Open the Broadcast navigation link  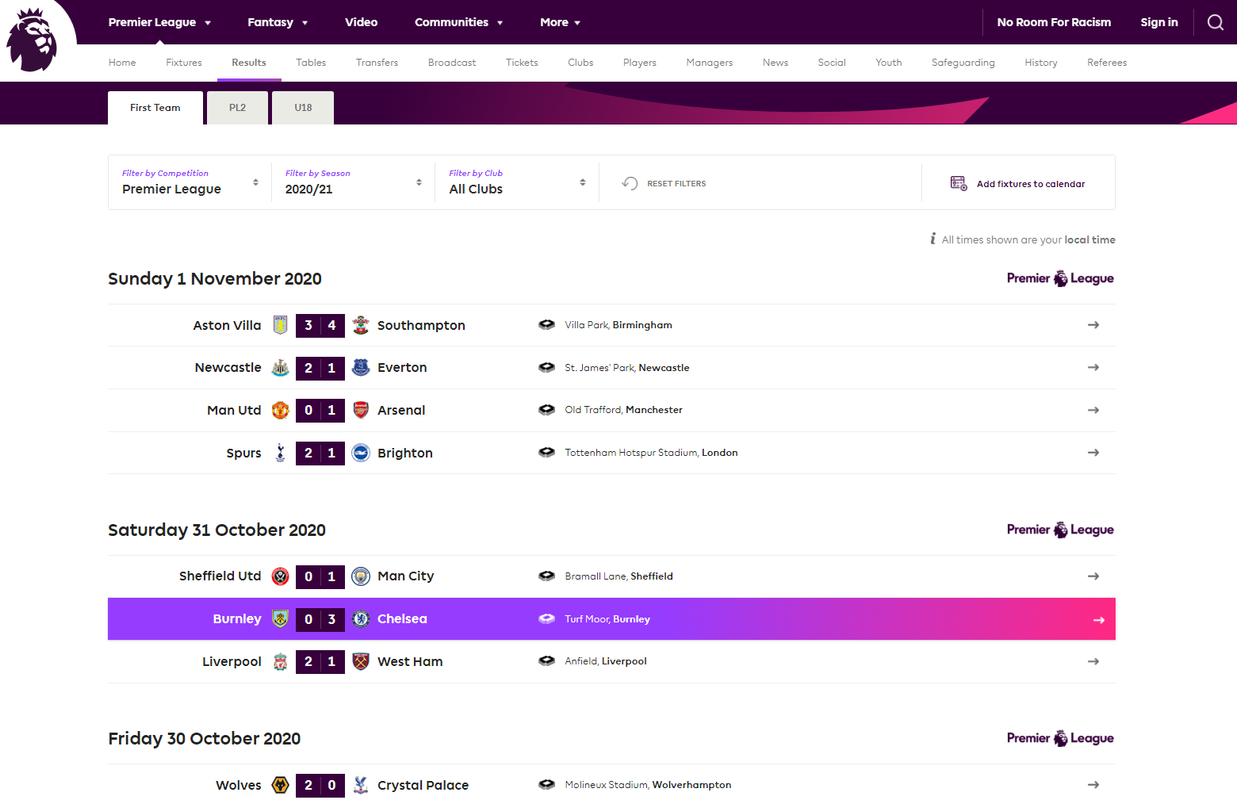click(452, 62)
